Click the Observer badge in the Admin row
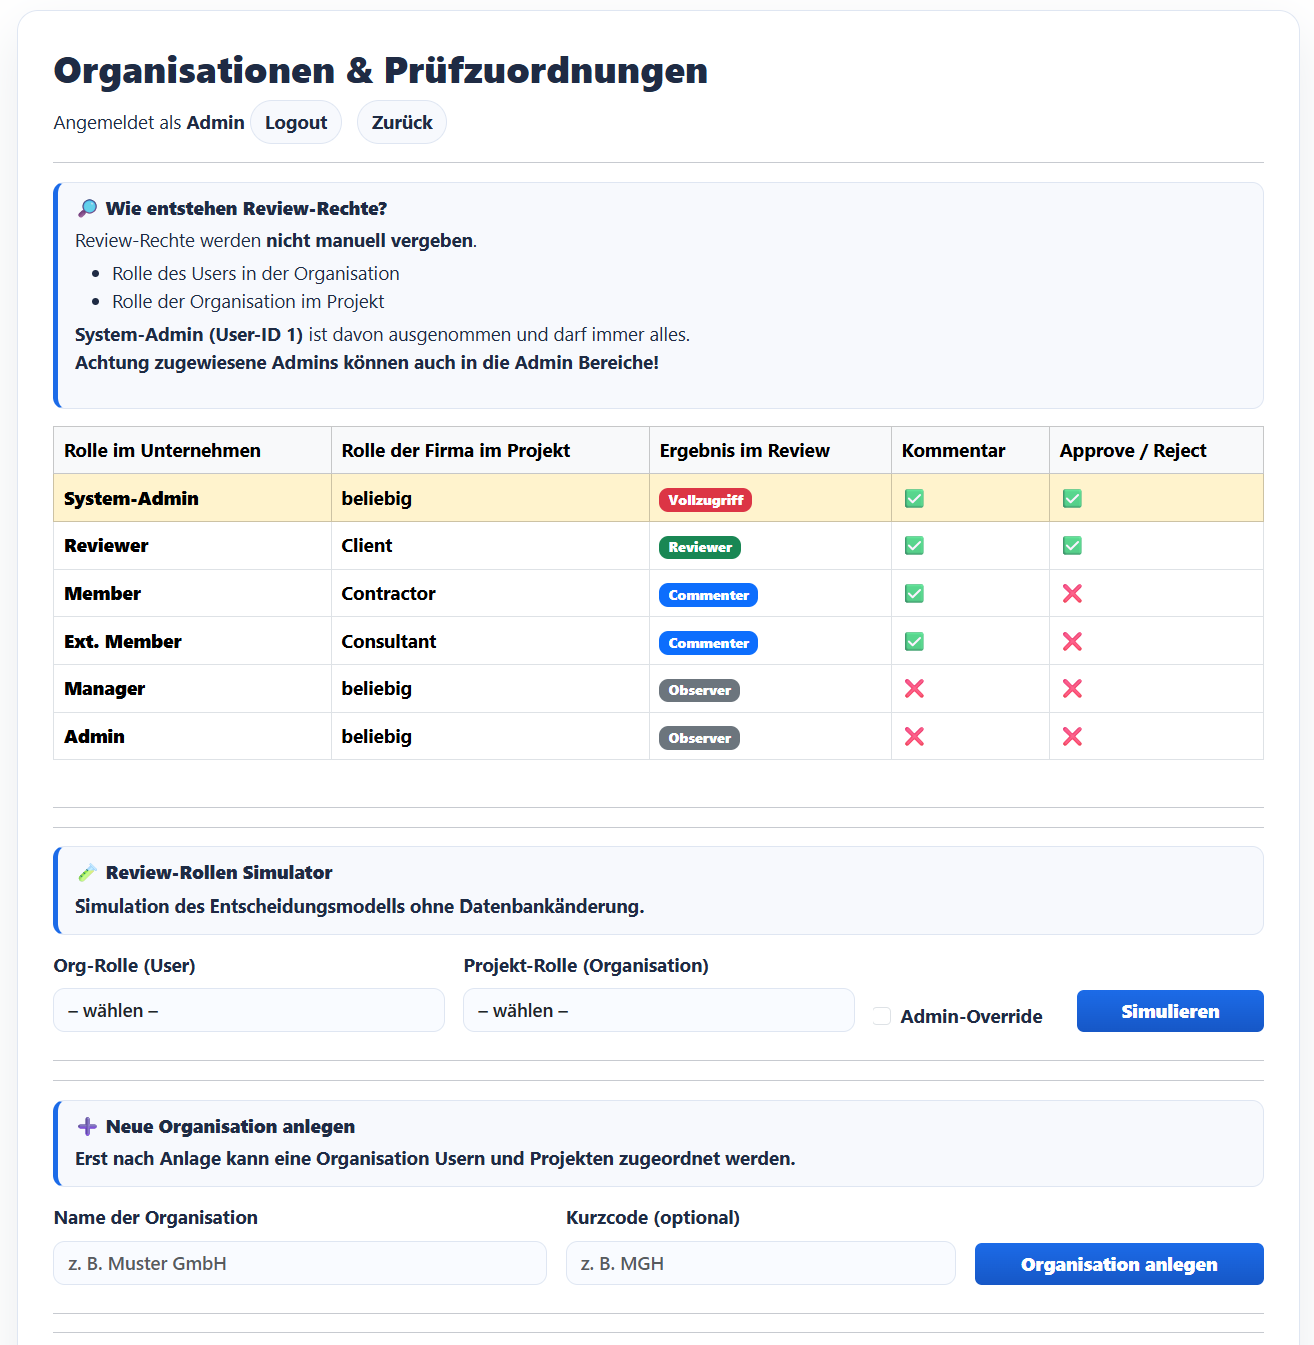Screen dimensions: 1314x1345 click(x=699, y=738)
